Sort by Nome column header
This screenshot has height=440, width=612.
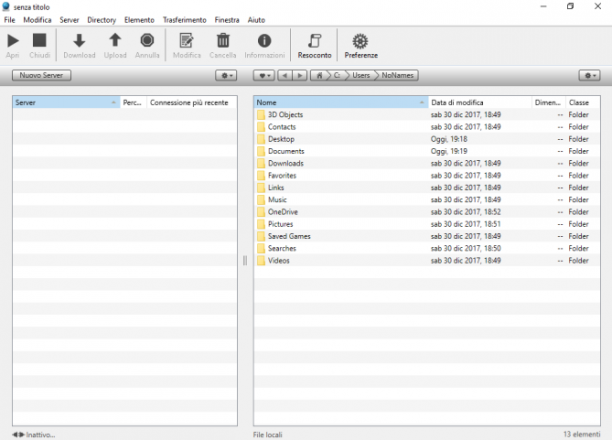341,103
